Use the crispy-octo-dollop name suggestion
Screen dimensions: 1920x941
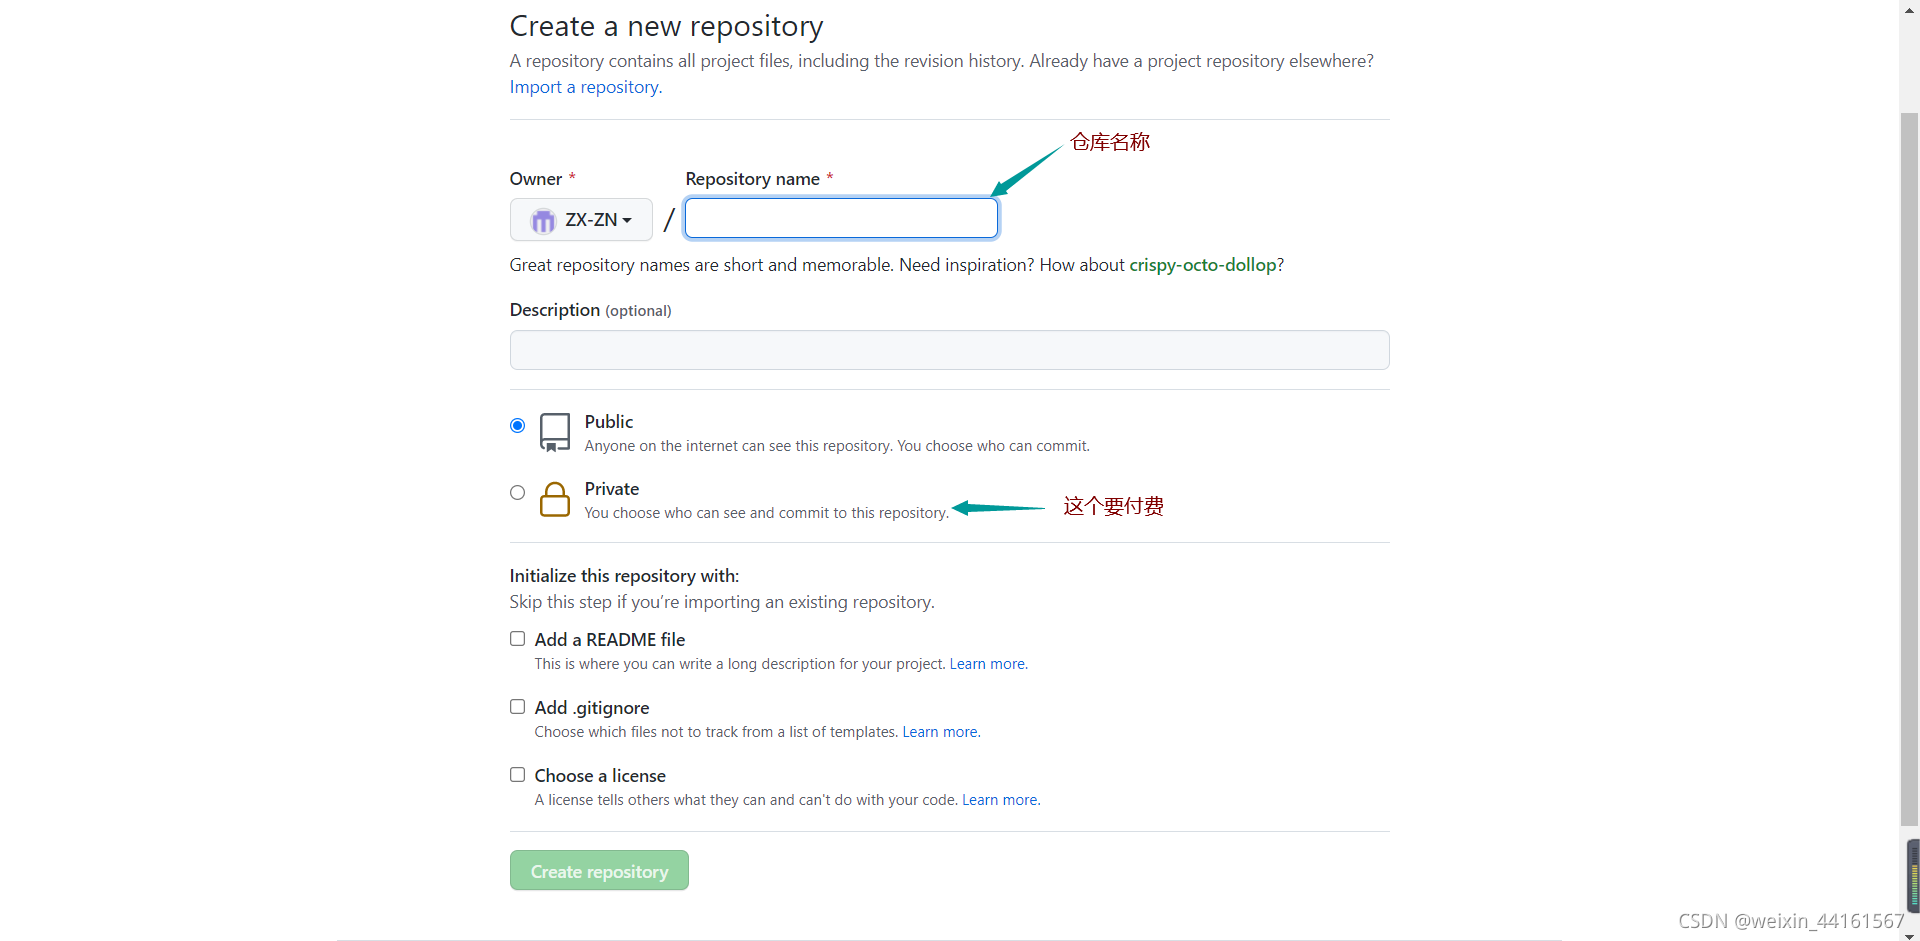pyautogui.click(x=1203, y=265)
